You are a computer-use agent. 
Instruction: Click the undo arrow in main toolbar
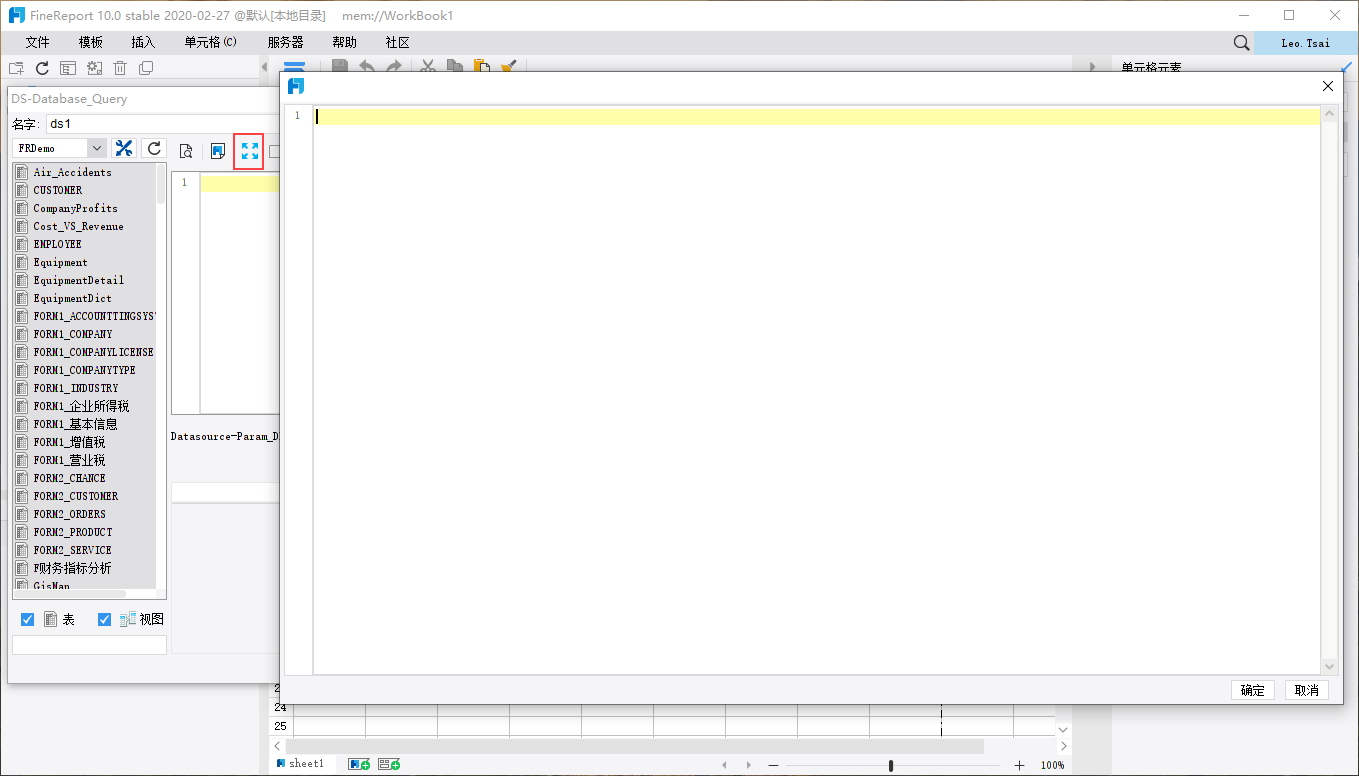tap(367, 67)
